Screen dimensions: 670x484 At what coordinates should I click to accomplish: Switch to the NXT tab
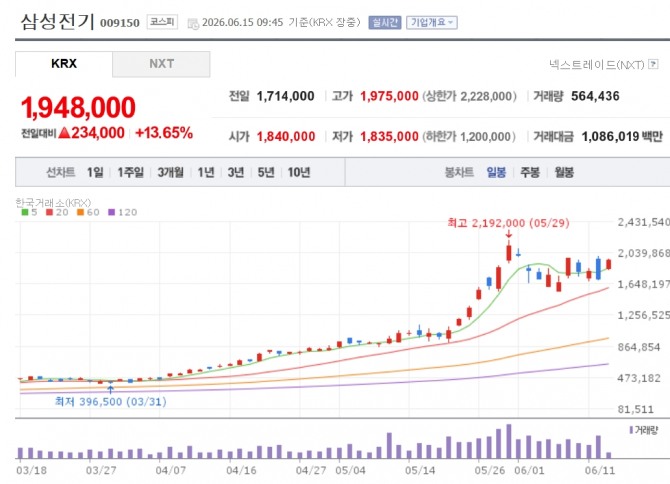point(161,64)
